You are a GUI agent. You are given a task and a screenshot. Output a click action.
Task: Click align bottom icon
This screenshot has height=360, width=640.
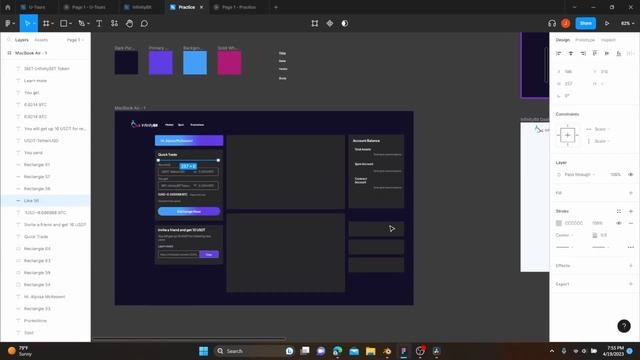619,53
